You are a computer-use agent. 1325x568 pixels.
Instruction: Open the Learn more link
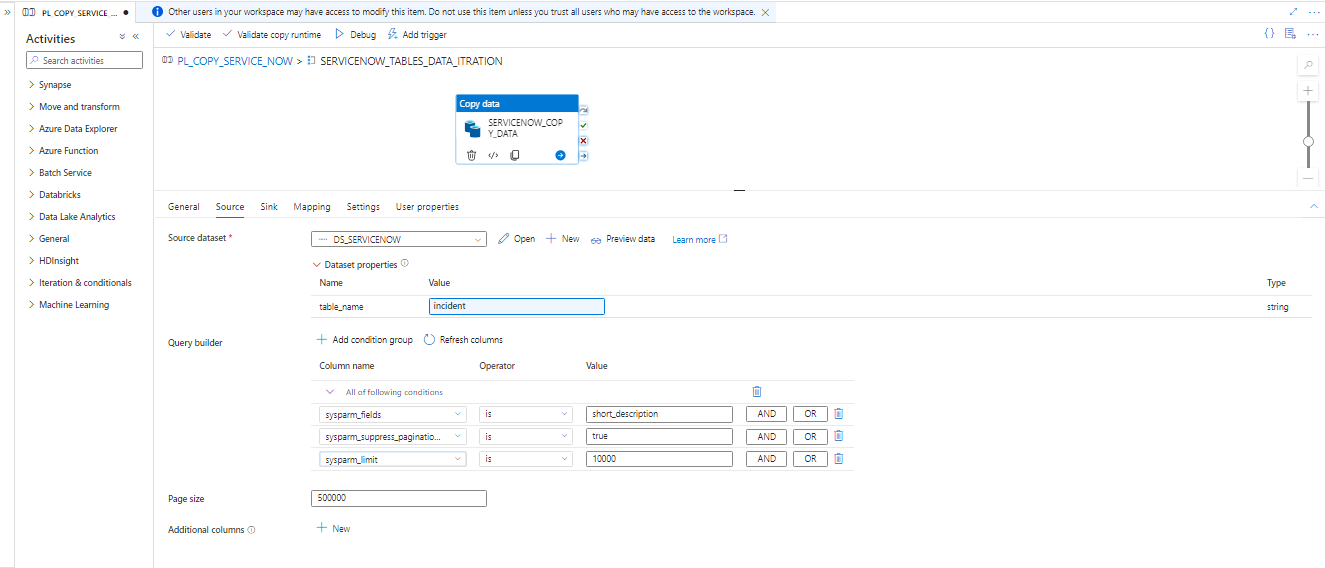(x=700, y=240)
